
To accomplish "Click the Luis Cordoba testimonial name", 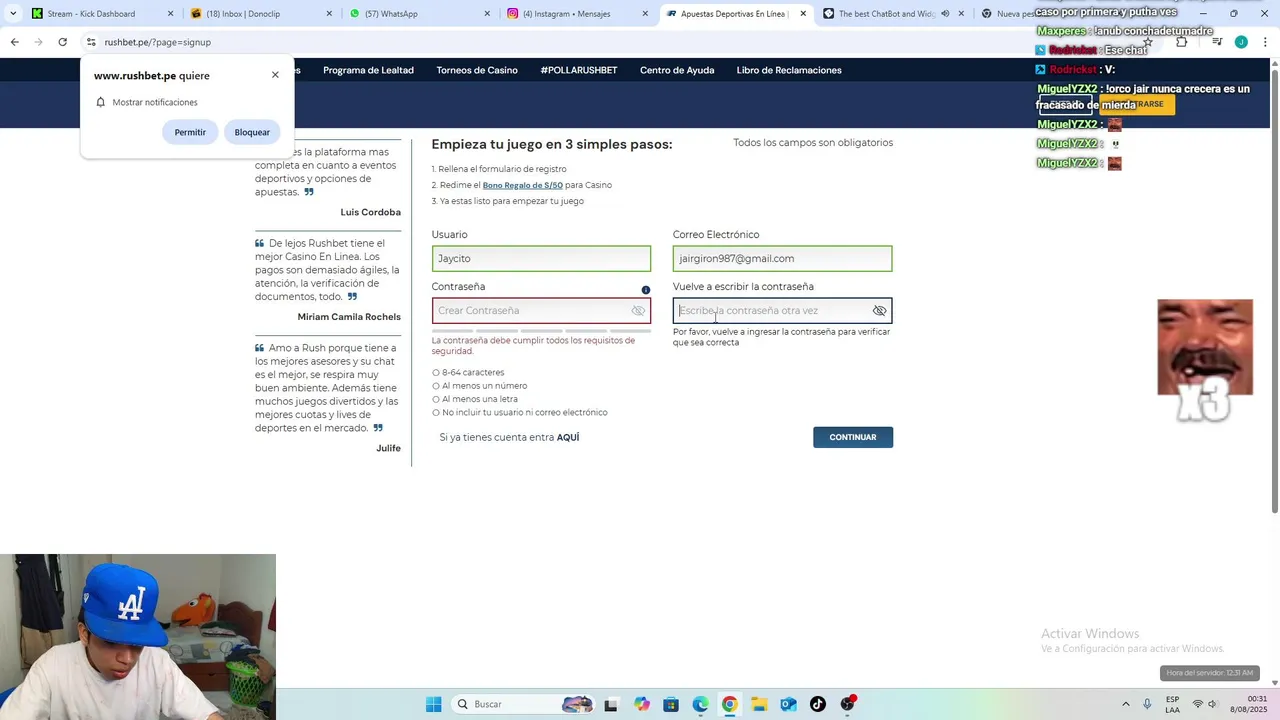I will (x=370, y=212).
